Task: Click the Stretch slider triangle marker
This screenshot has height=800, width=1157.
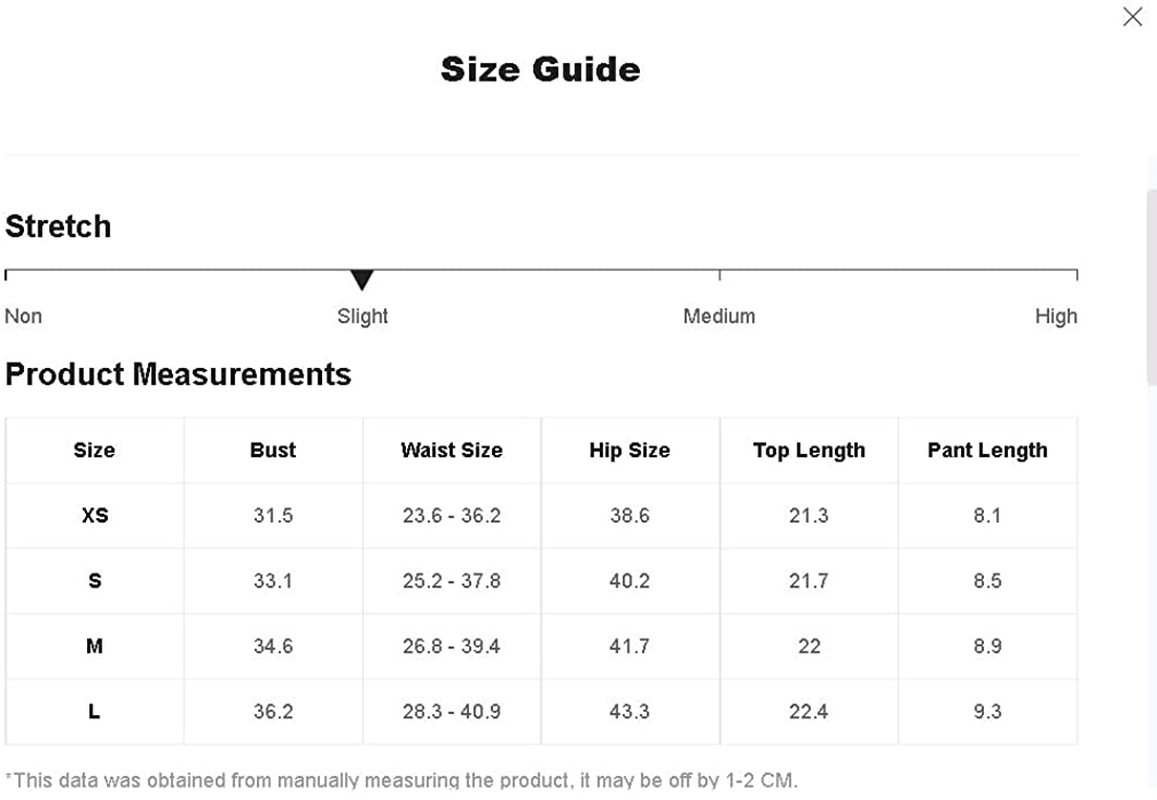Action: coord(362,280)
